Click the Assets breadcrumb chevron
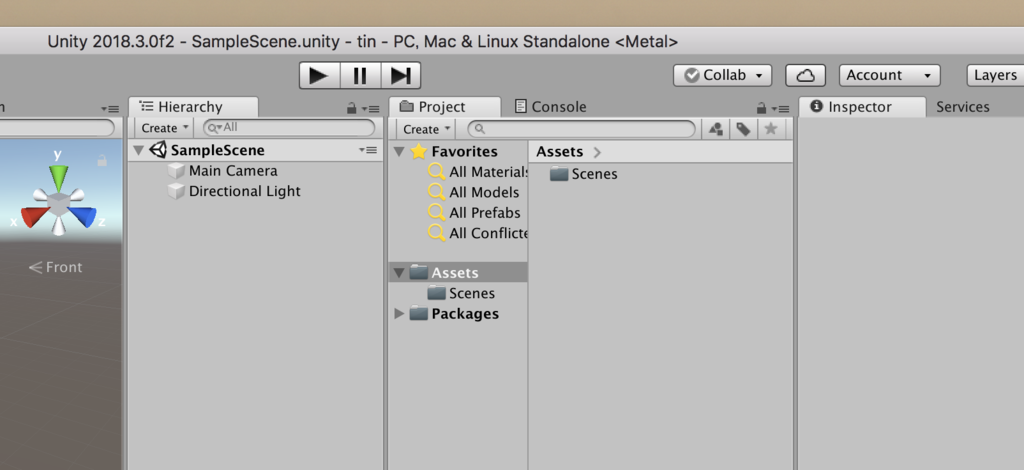 597,153
